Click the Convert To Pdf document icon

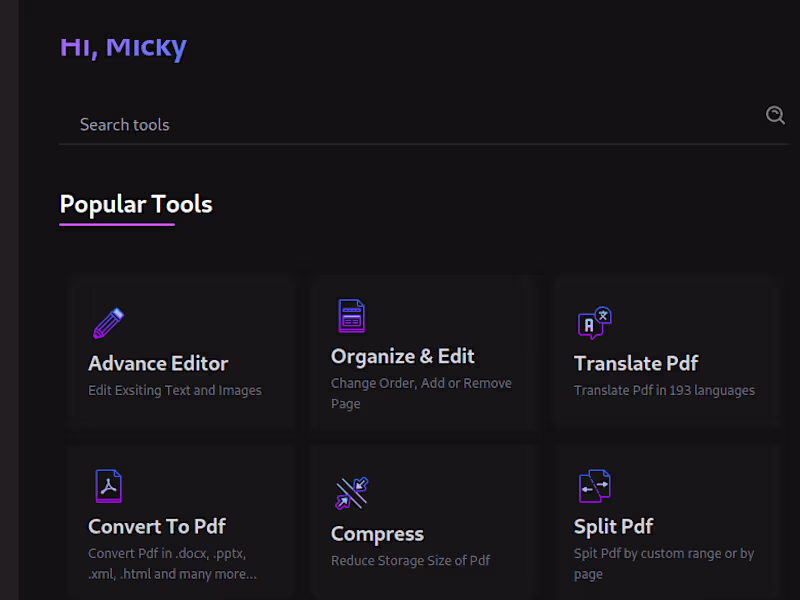click(108, 486)
